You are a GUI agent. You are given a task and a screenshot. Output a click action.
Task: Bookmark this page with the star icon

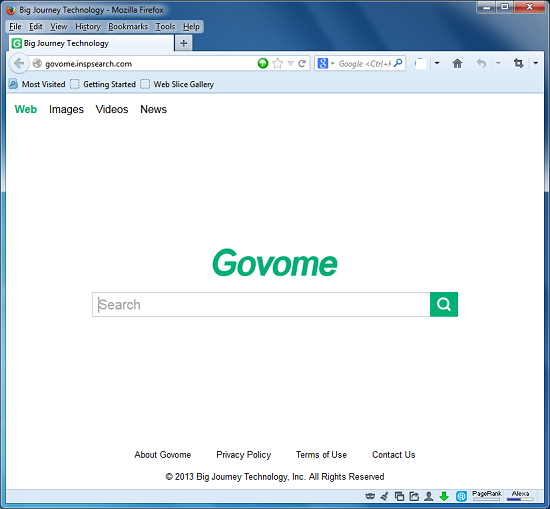pos(277,63)
